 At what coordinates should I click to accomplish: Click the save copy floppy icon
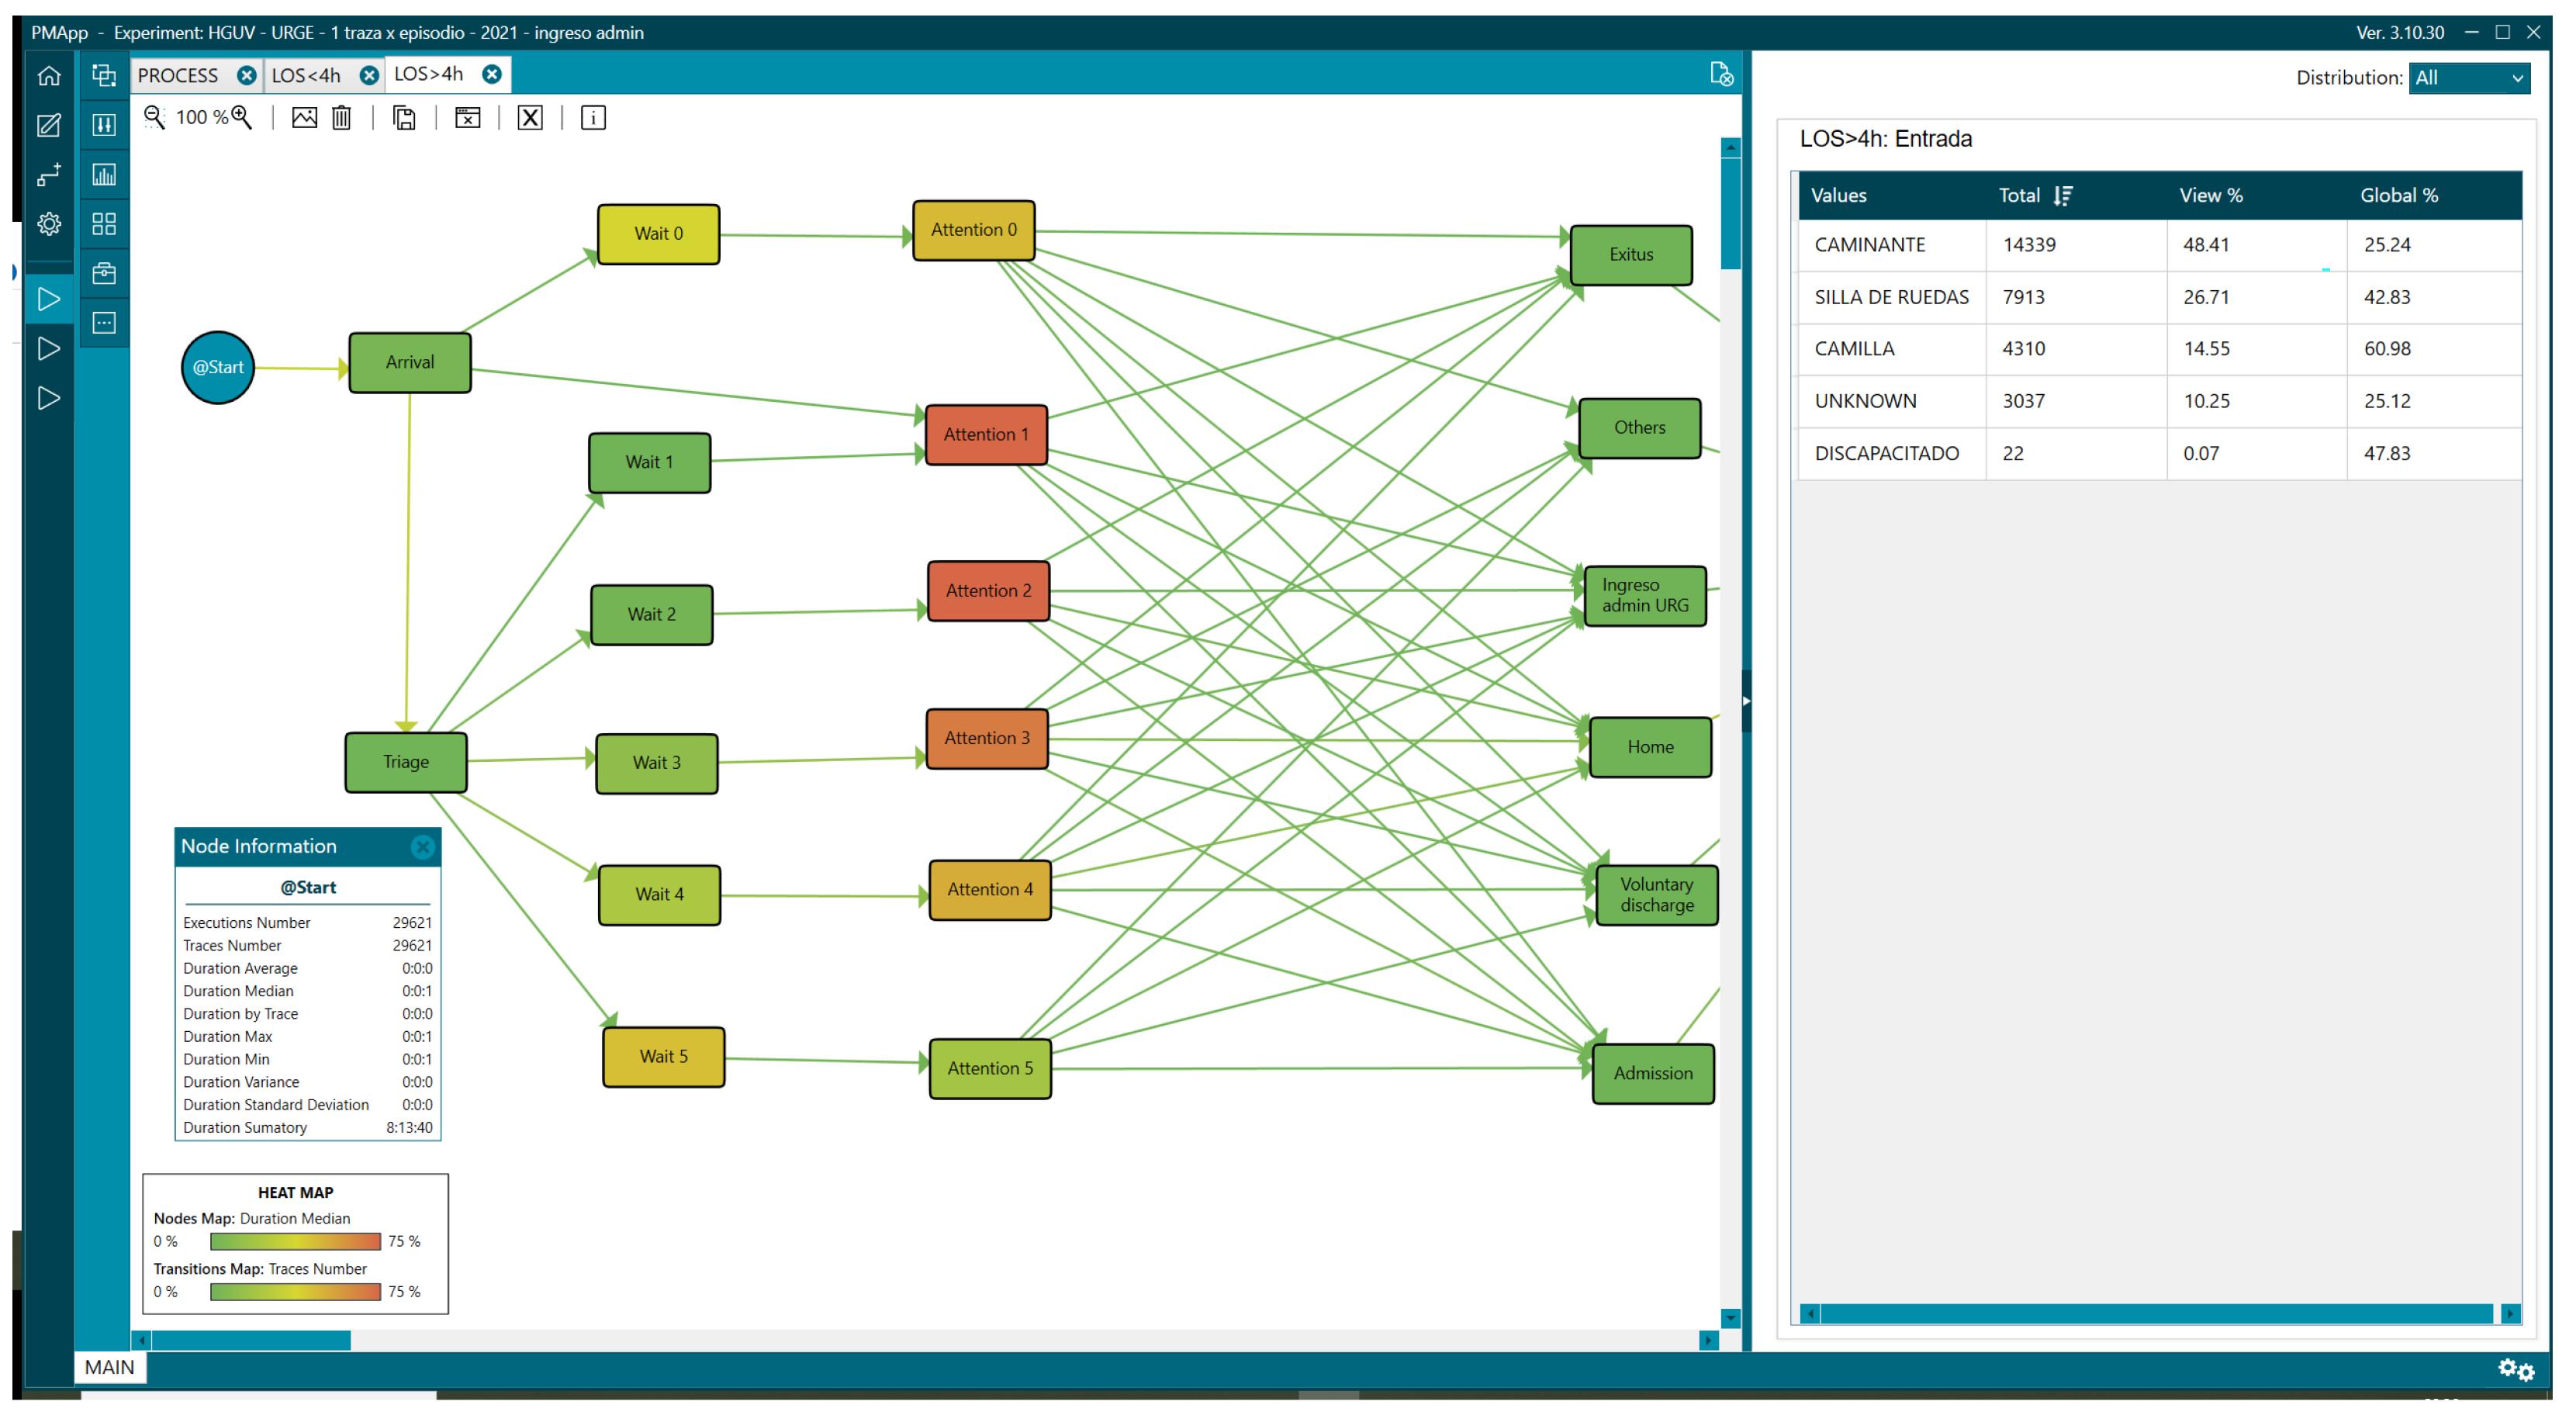click(404, 118)
